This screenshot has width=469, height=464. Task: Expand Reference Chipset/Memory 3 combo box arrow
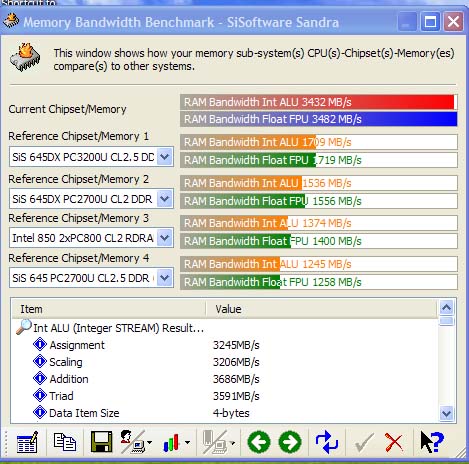(165, 238)
